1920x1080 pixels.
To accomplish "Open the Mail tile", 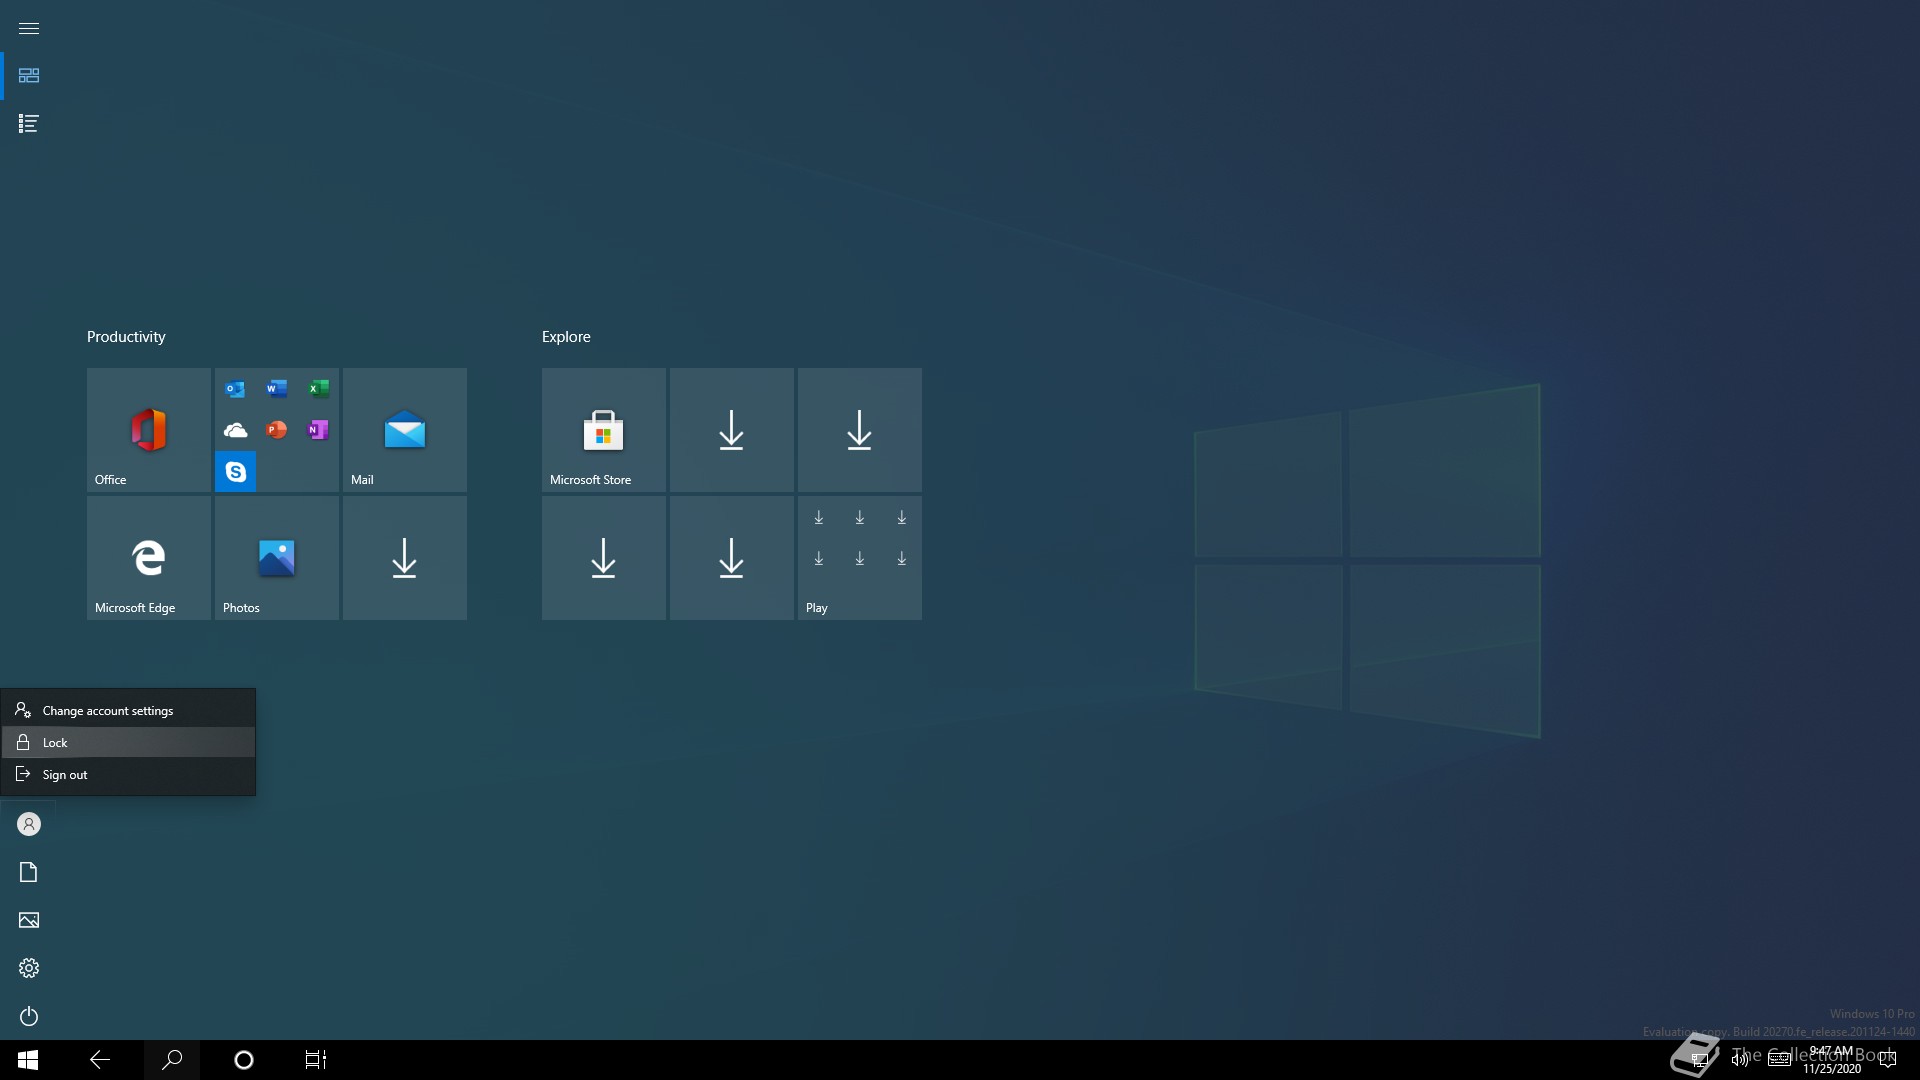I will [404, 430].
